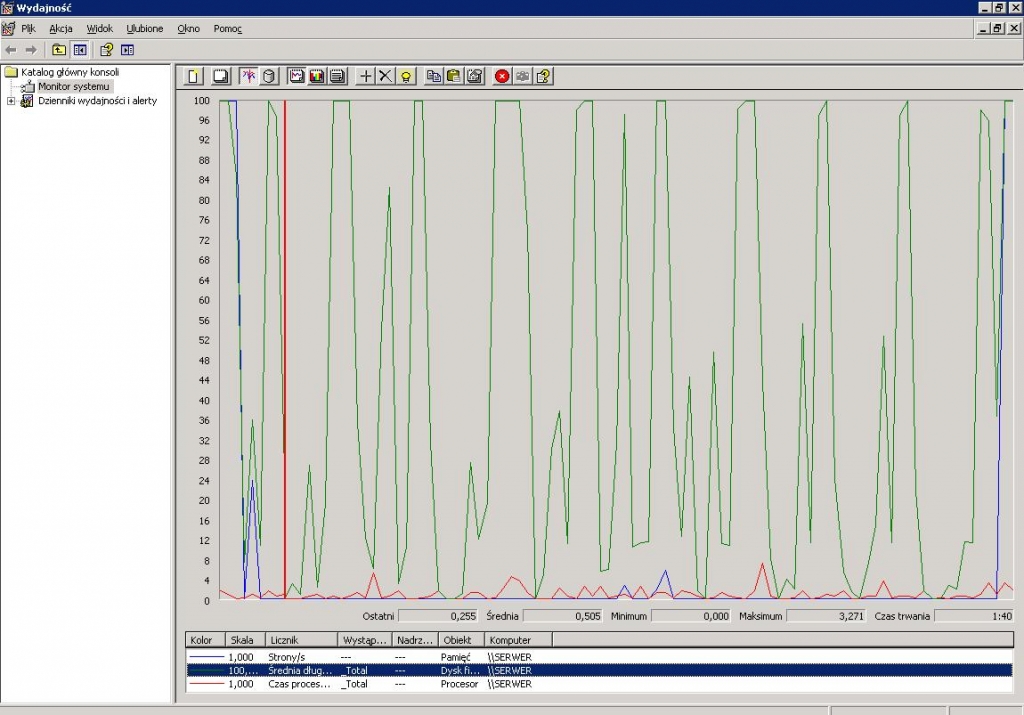The image size is (1024, 715).
Task: Restore the inner console window in menu bar
Action: [997, 28]
